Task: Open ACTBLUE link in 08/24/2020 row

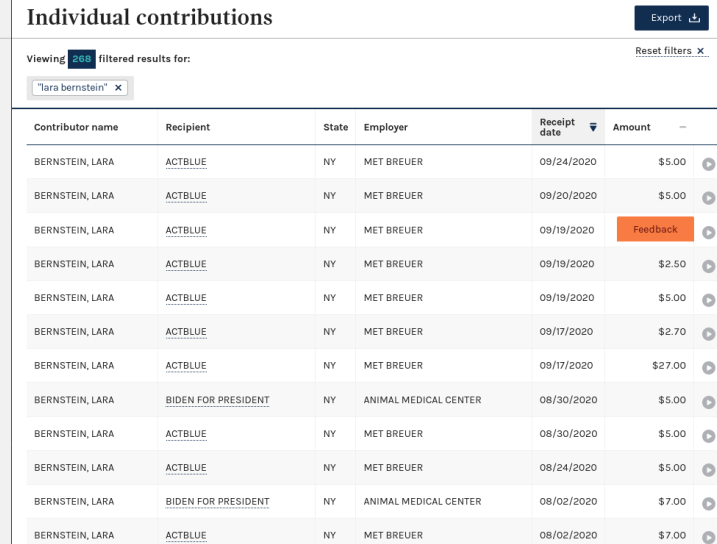Action: coord(186,468)
